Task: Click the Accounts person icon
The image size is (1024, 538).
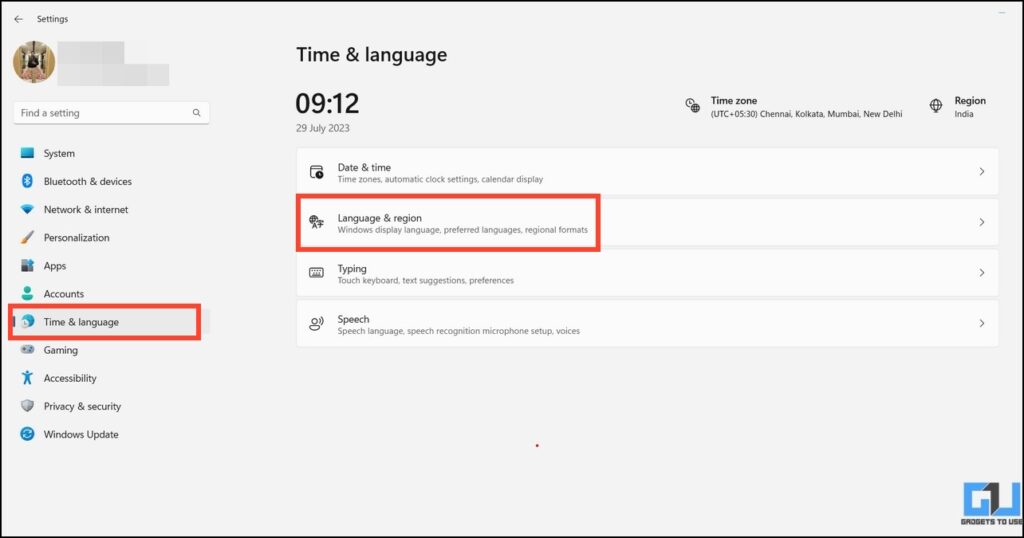Action: tap(27, 293)
